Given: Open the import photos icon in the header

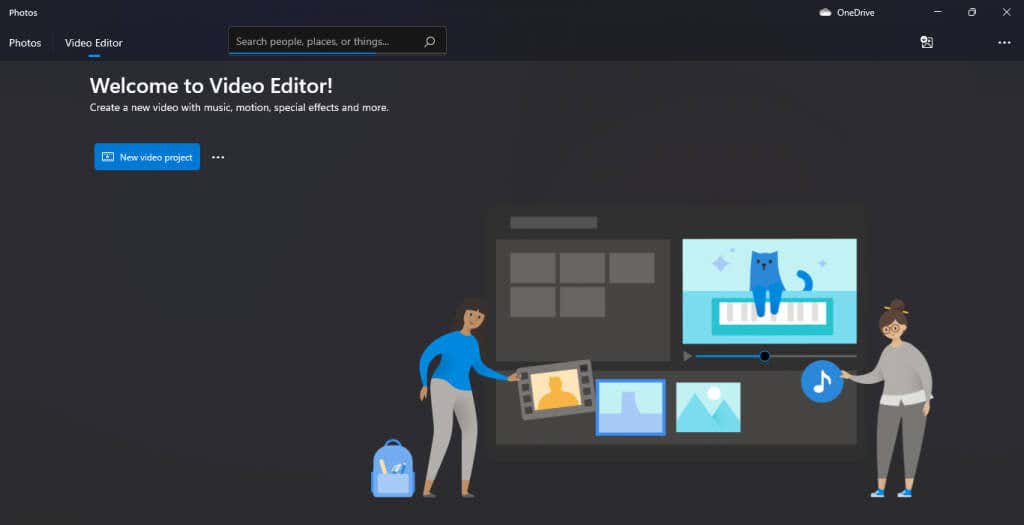Looking at the screenshot, I should [x=926, y=42].
